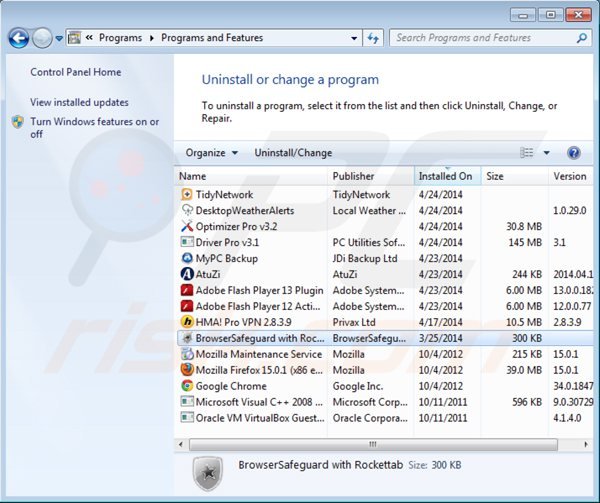Click Programs in the breadcrumb path

tap(121, 38)
